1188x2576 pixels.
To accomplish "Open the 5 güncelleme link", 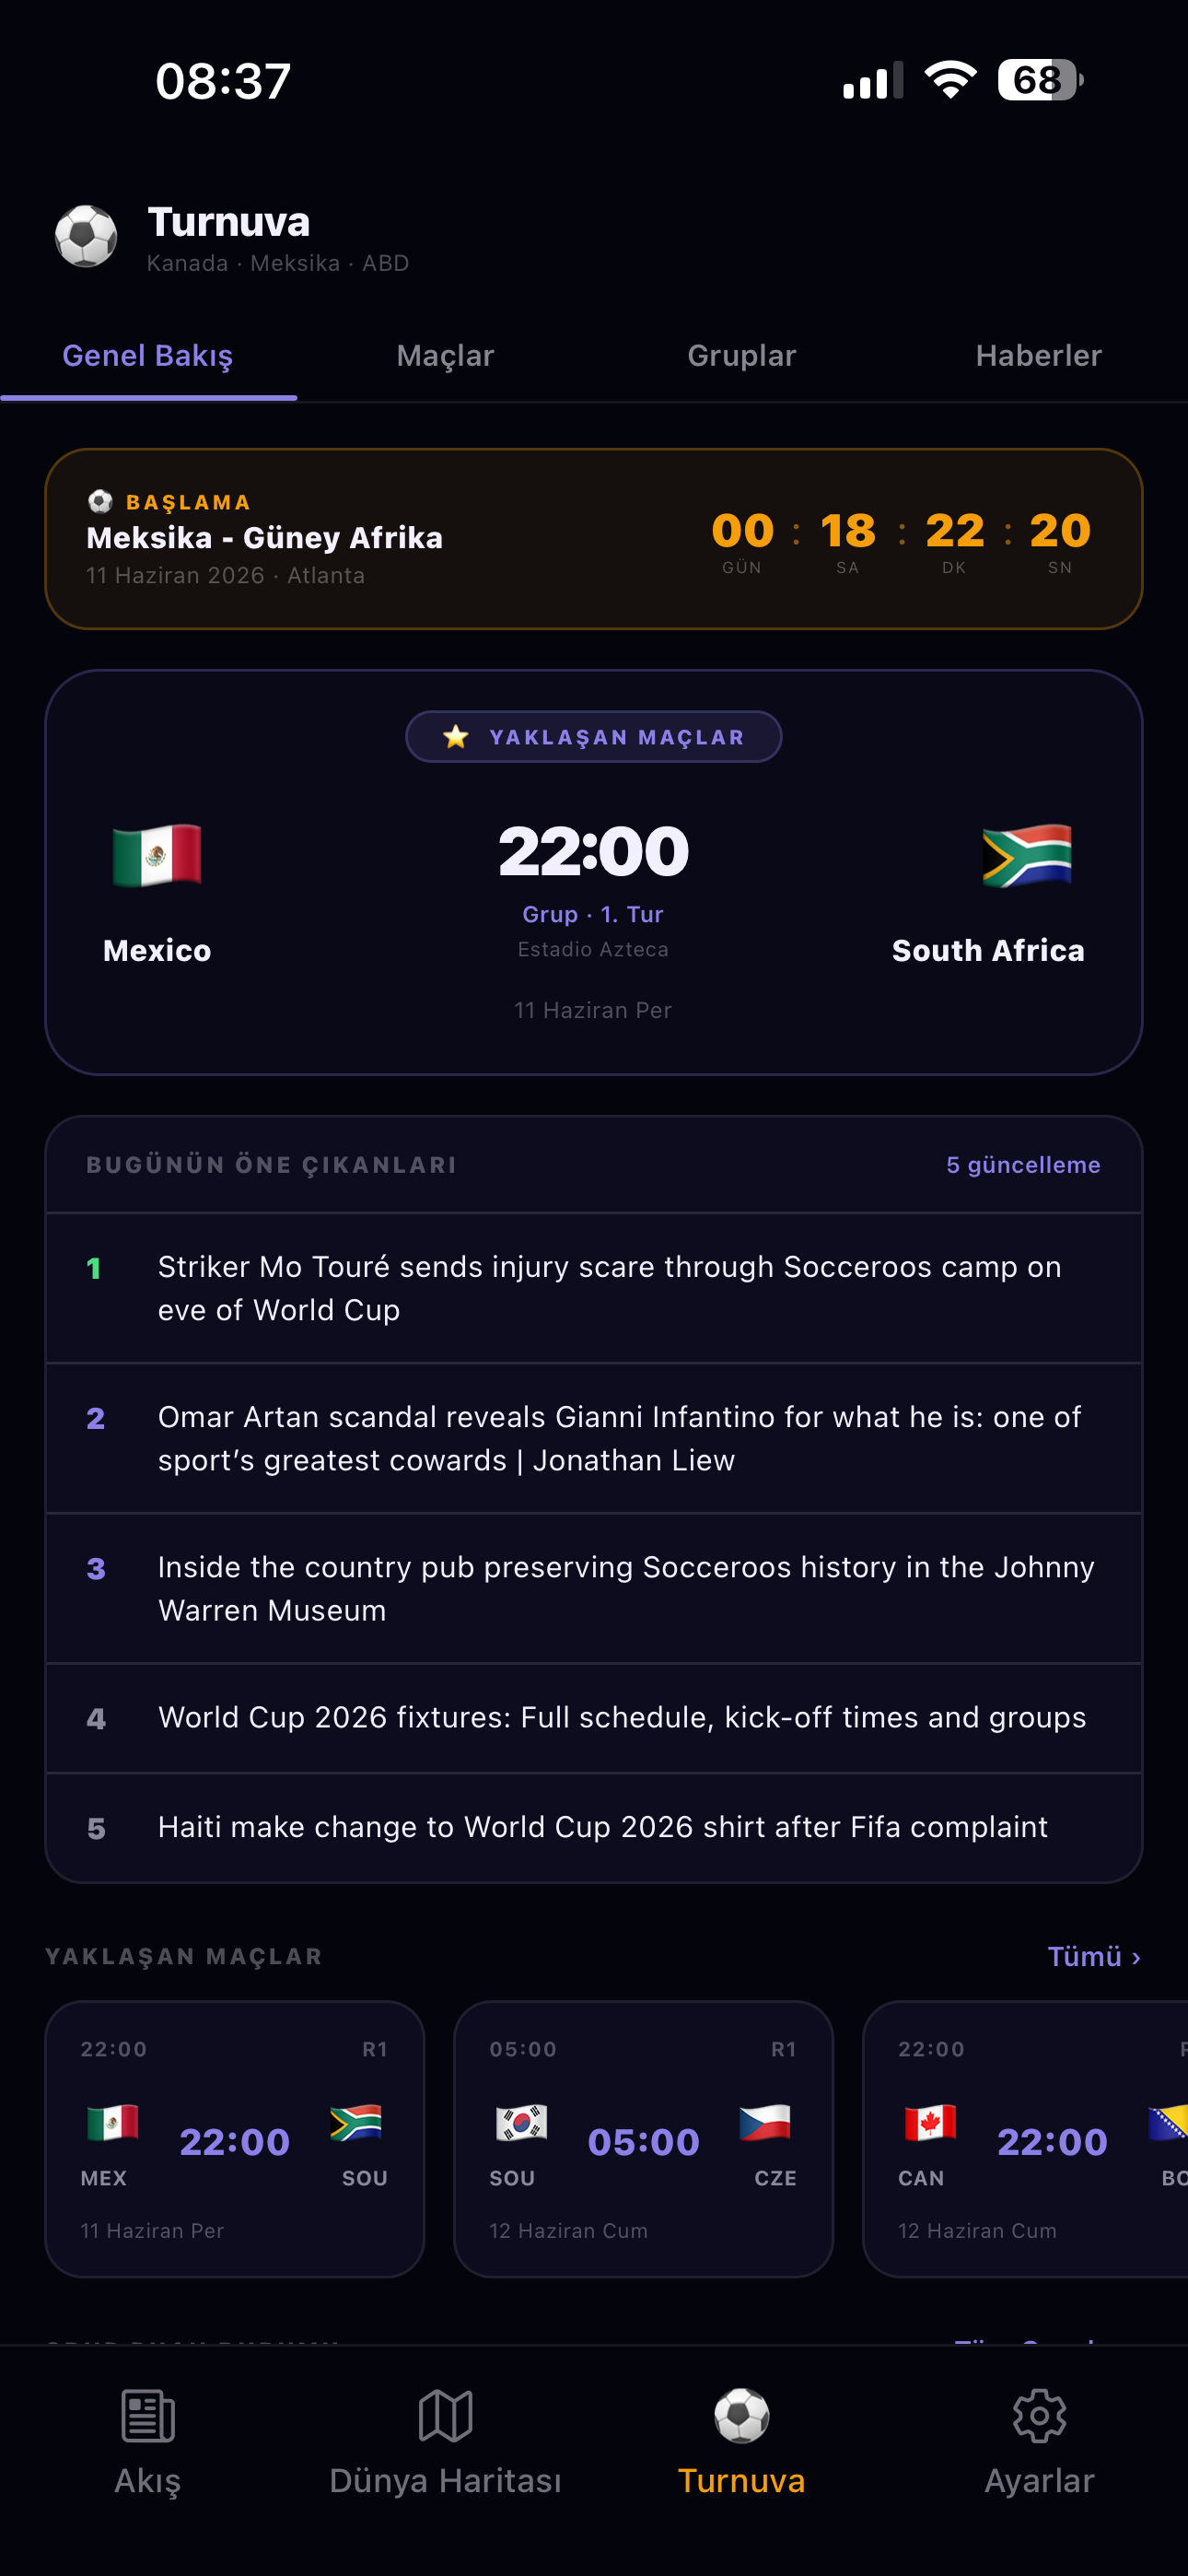I will point(1023,1165).
